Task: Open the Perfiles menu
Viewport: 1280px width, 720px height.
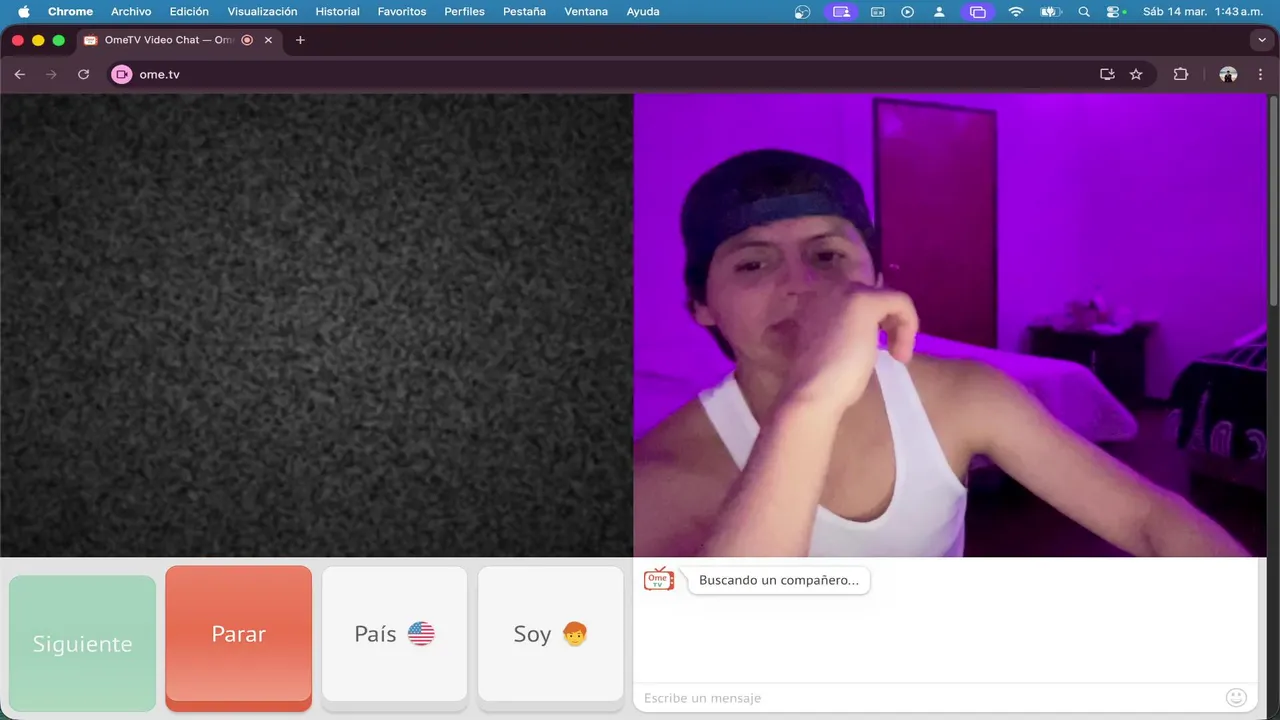Action: (x=464, y=12)
